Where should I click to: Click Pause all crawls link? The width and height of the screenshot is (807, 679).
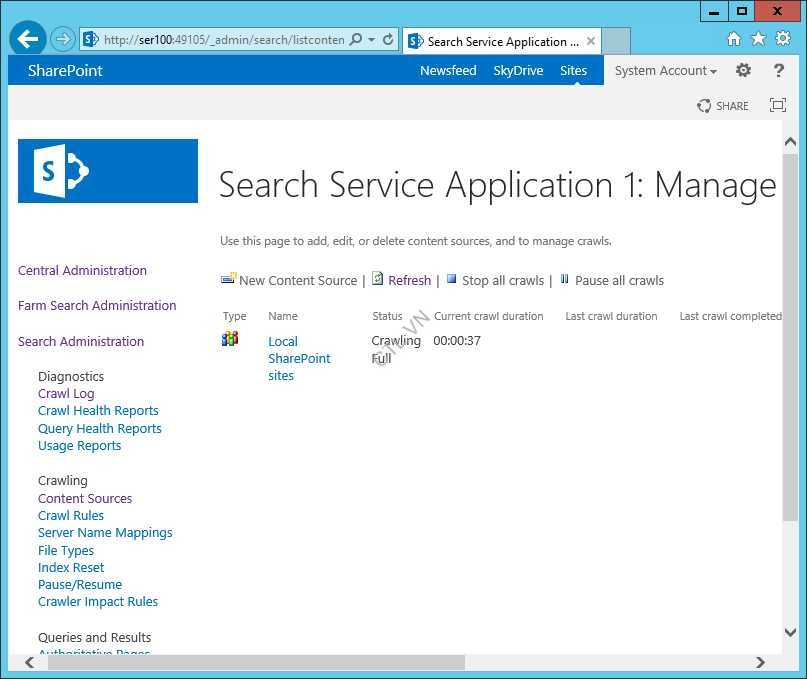tap(619, 281)
